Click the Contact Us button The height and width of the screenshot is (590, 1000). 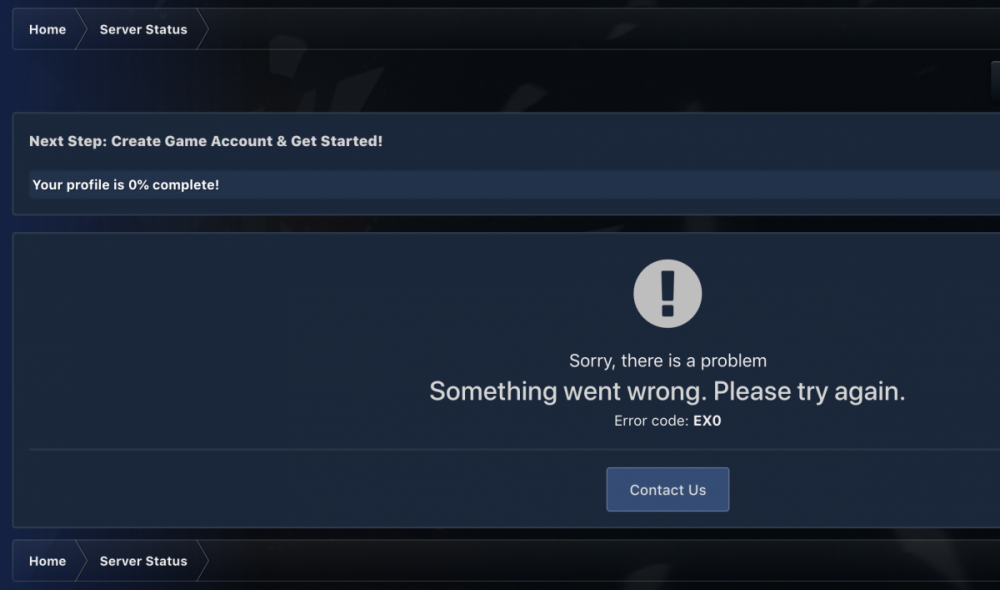[x=667, y=489]
